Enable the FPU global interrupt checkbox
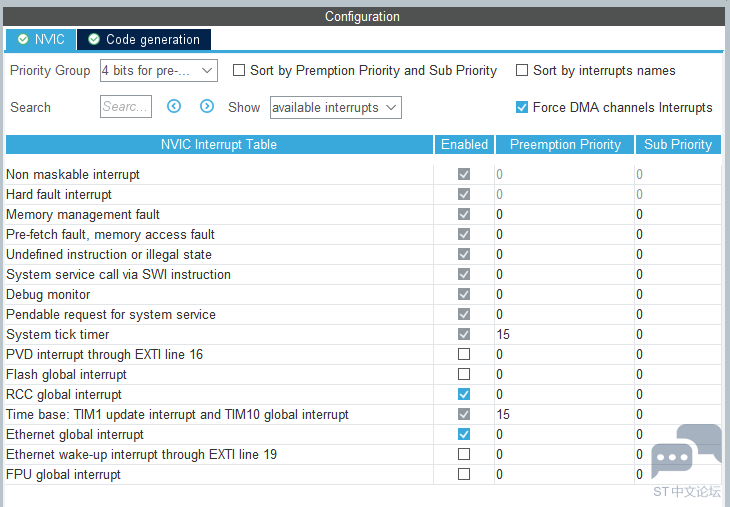Screen dimensions: 730x507 pyautogui.click(x=464, y=474)
